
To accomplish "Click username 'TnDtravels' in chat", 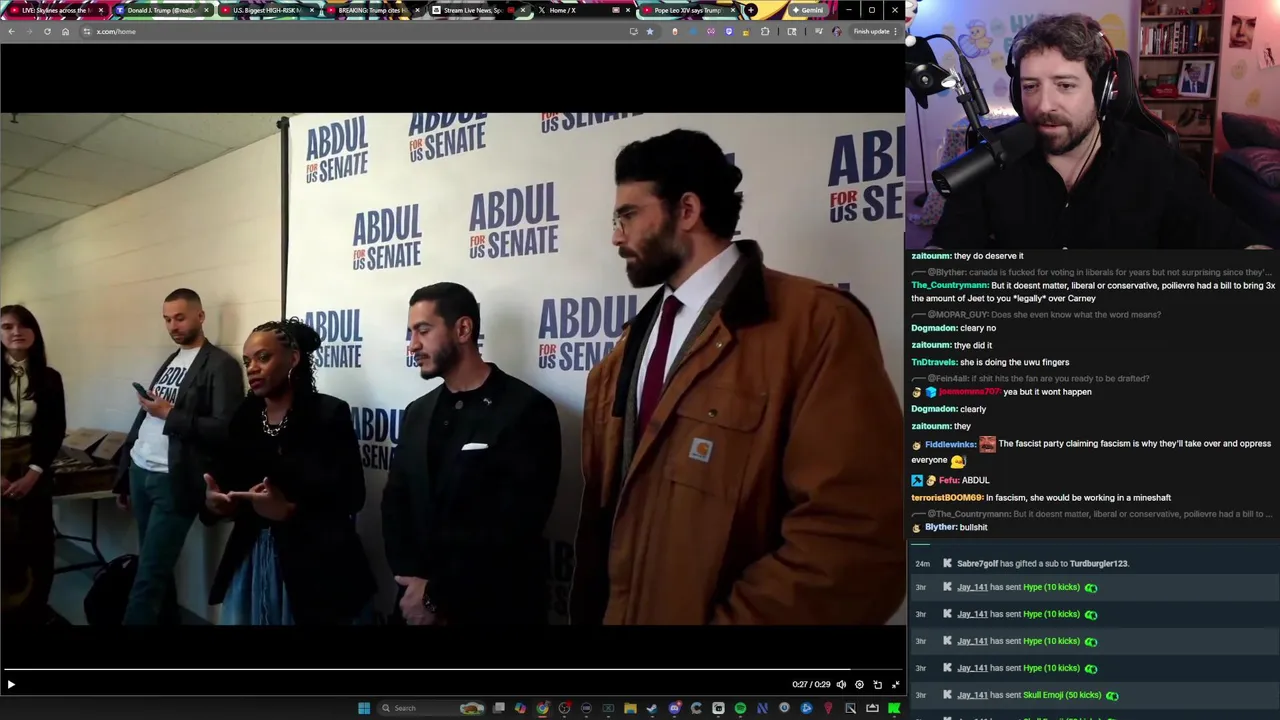I will click(x=934, y=362).
